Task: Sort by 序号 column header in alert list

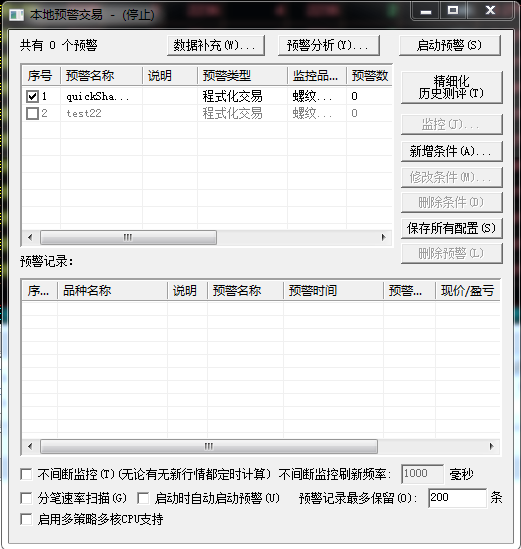Action: 41,75
